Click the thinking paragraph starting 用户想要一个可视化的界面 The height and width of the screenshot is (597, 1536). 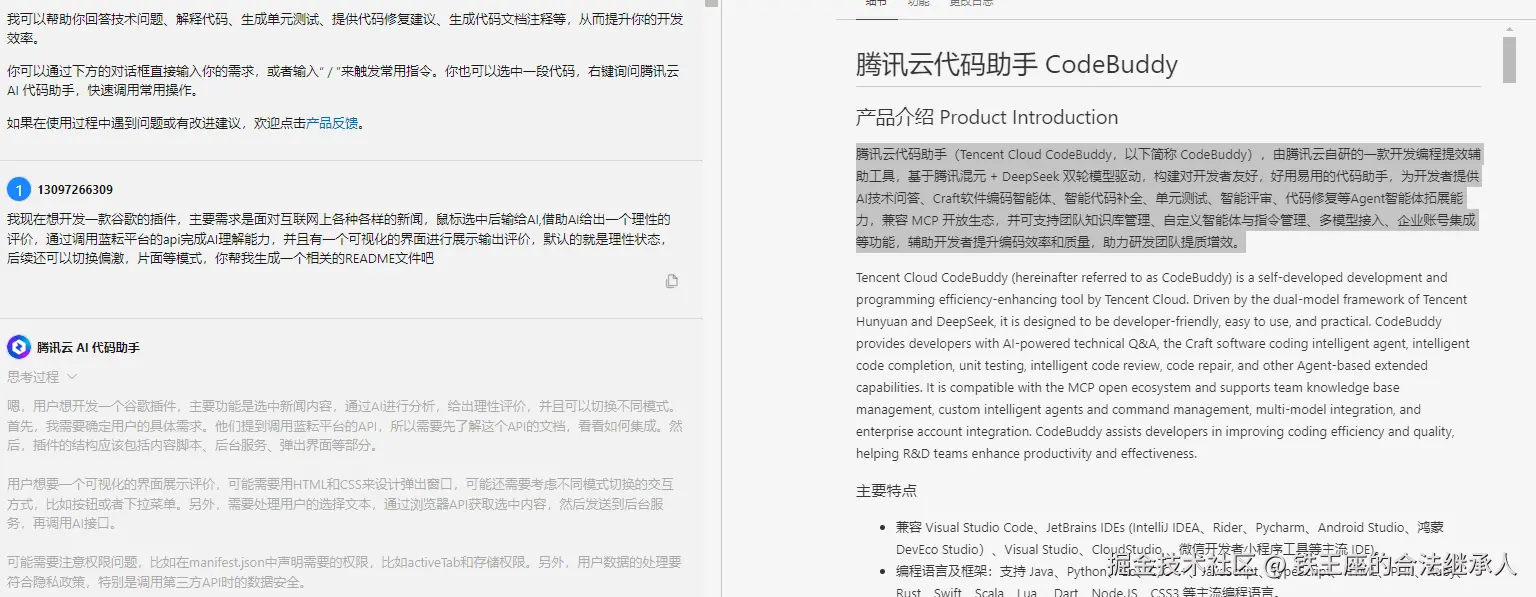[340, 503]
